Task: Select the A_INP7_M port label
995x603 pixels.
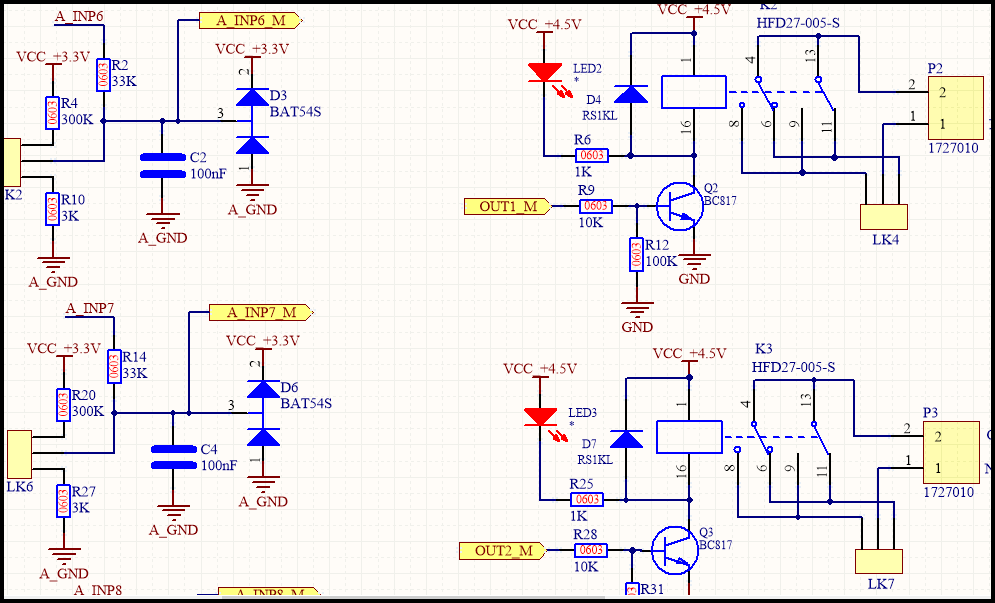Action: 260,312
